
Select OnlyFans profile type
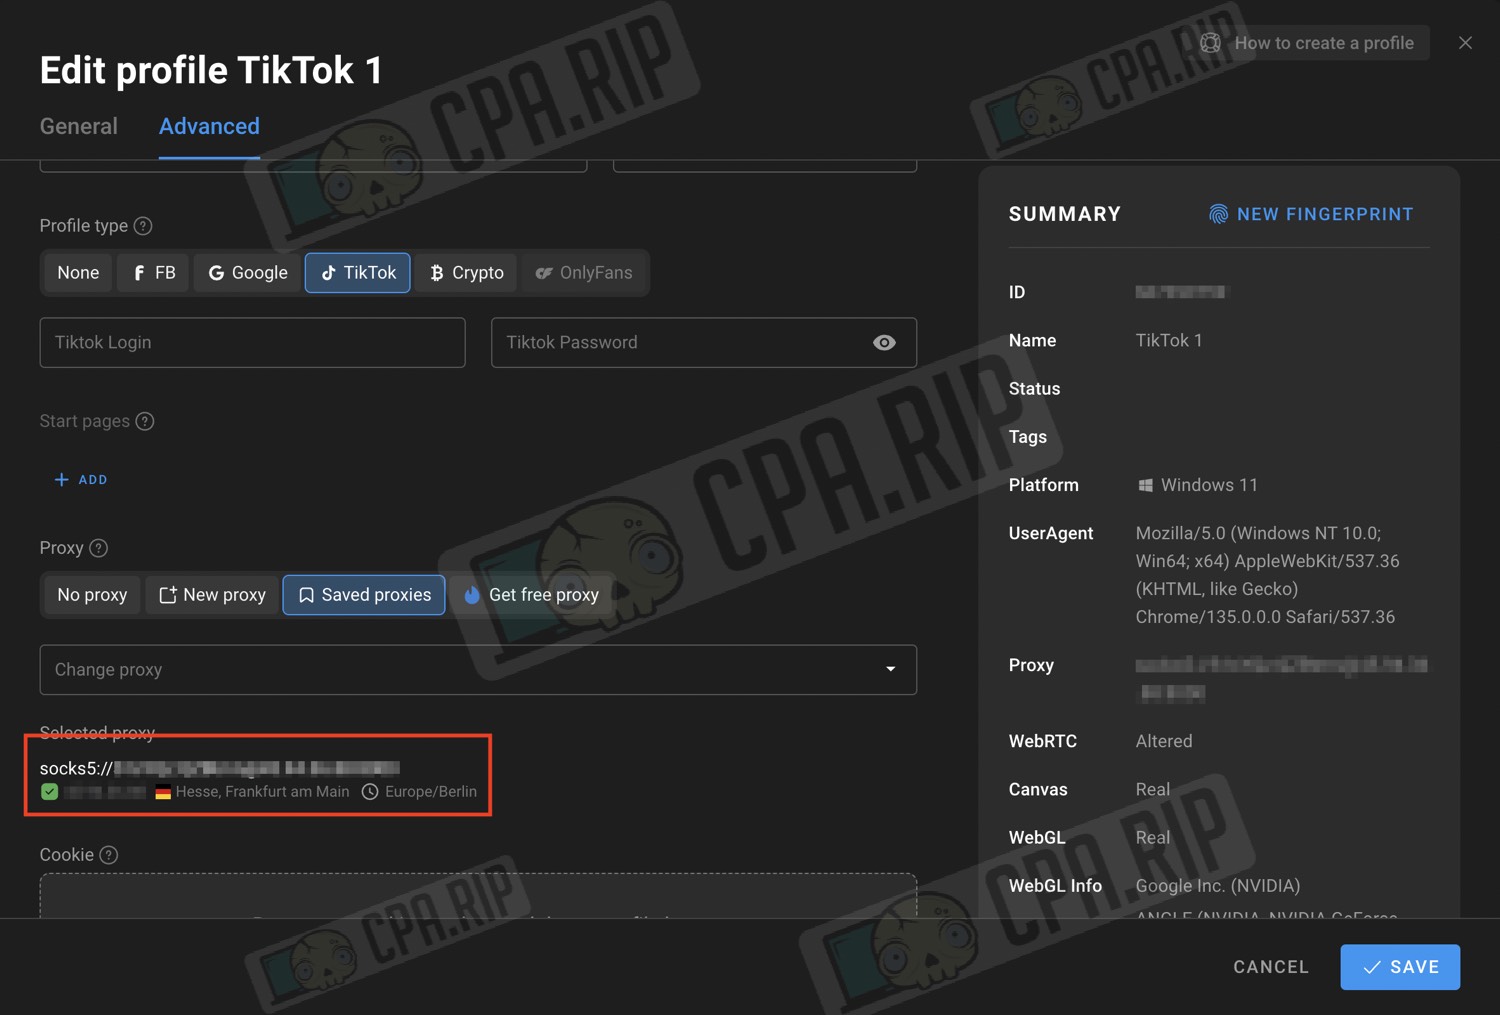(584, 273)
